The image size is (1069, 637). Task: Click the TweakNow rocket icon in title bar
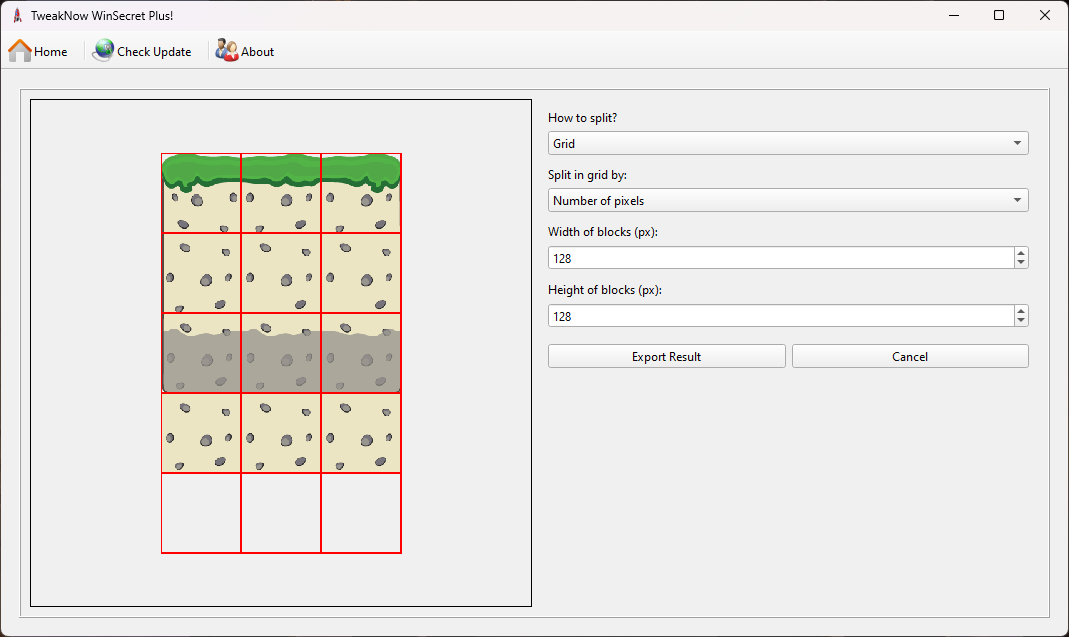17,15
